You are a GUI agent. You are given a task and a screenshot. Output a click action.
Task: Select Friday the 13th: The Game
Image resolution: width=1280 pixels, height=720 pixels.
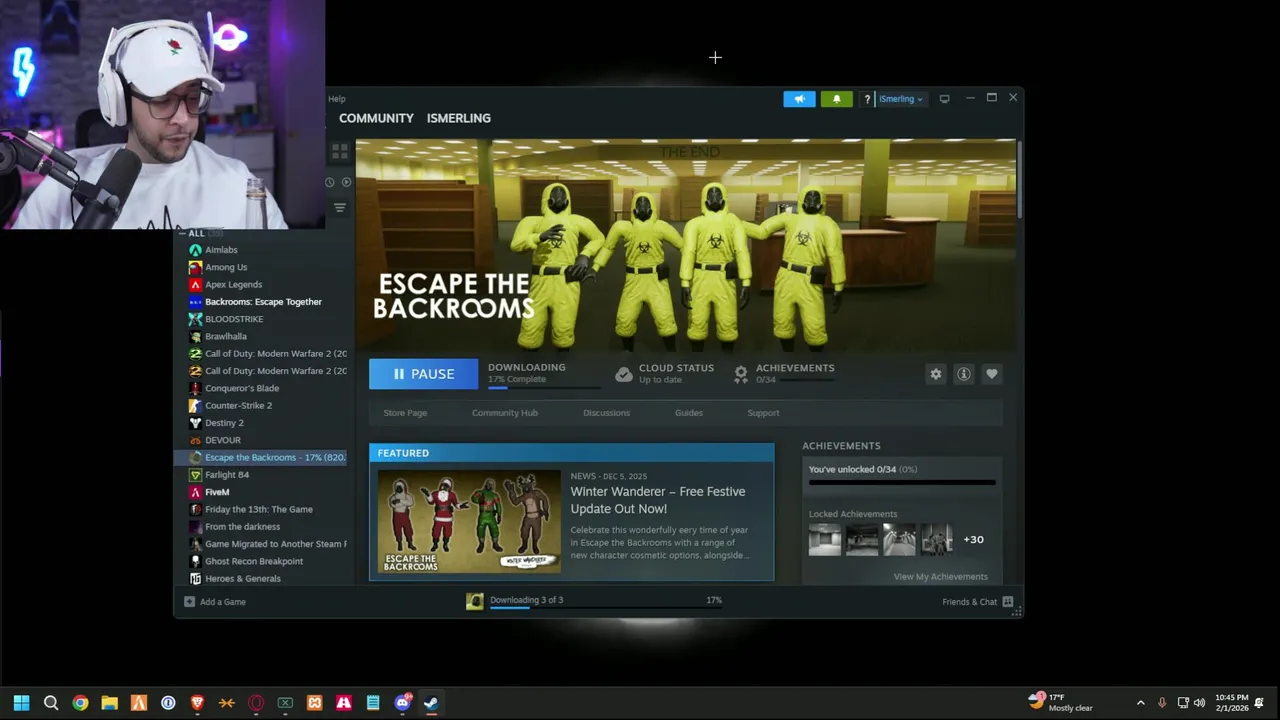259,509
